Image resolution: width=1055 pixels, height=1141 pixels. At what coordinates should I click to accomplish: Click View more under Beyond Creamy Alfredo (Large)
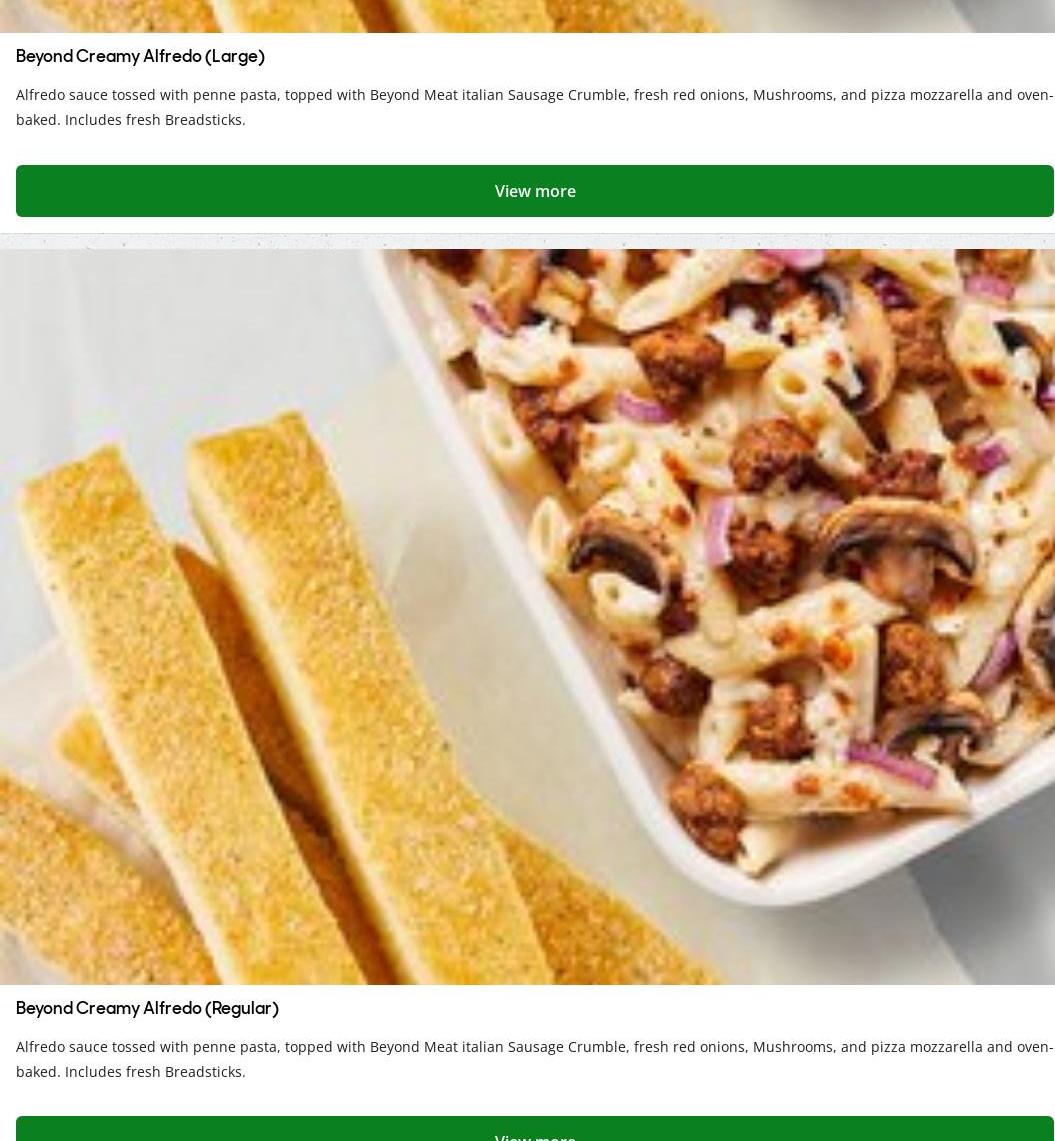pos(535,191)
